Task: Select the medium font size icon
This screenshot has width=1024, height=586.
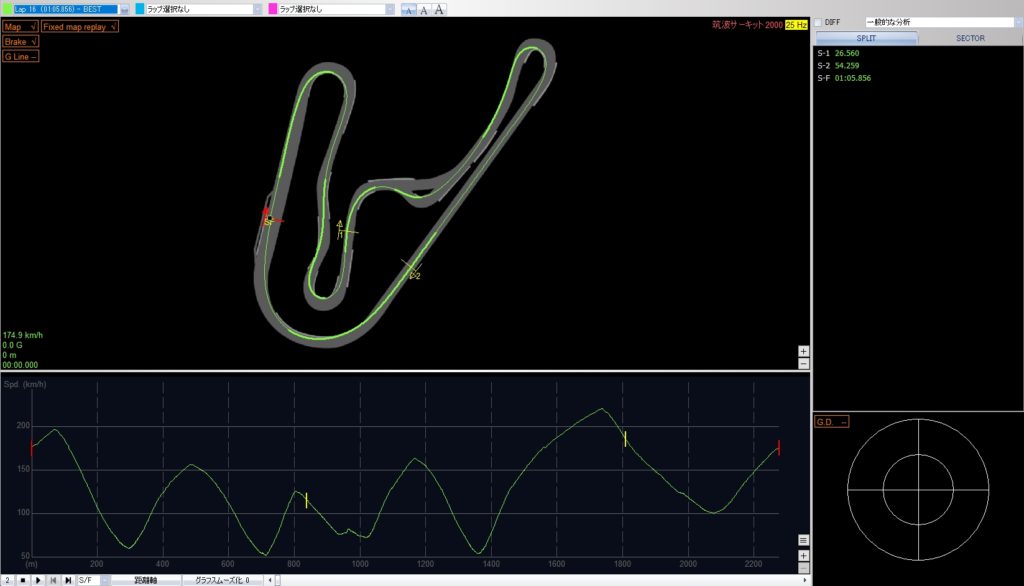Action: pyautogui.click(x=423, y=9)
